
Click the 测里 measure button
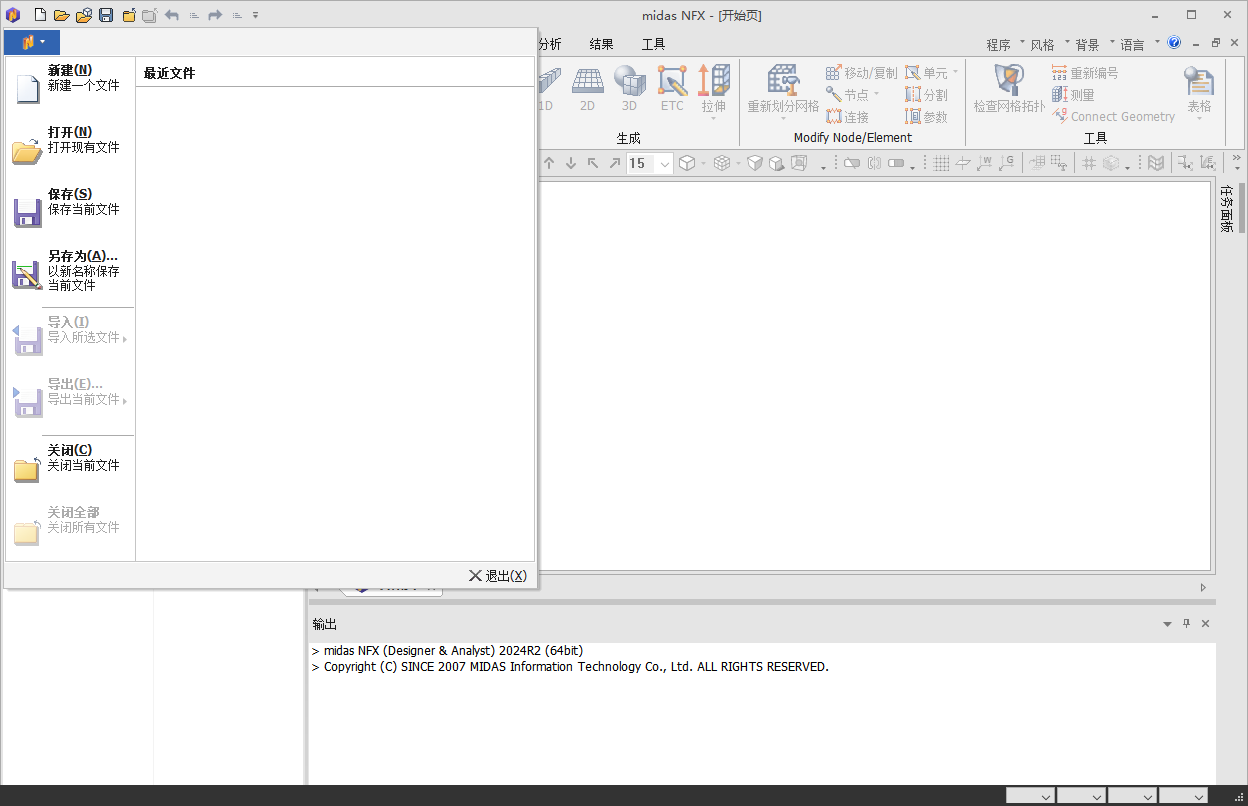point(1073,95)
